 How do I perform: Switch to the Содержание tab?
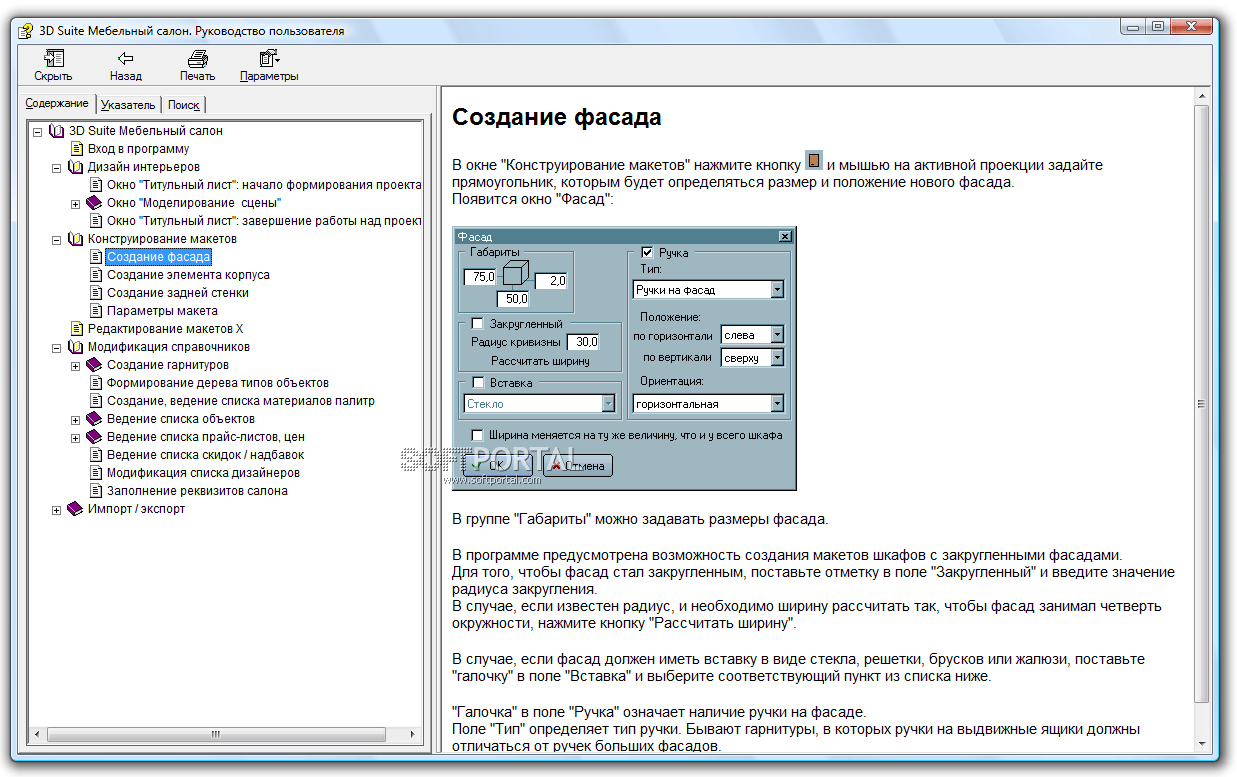57,103
